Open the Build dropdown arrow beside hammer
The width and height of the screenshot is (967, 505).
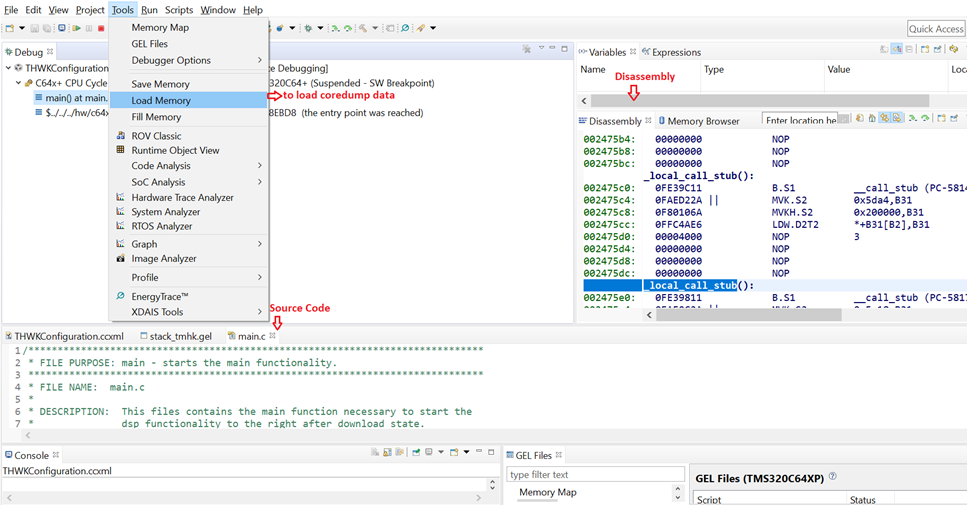click(x=374, y=28)
